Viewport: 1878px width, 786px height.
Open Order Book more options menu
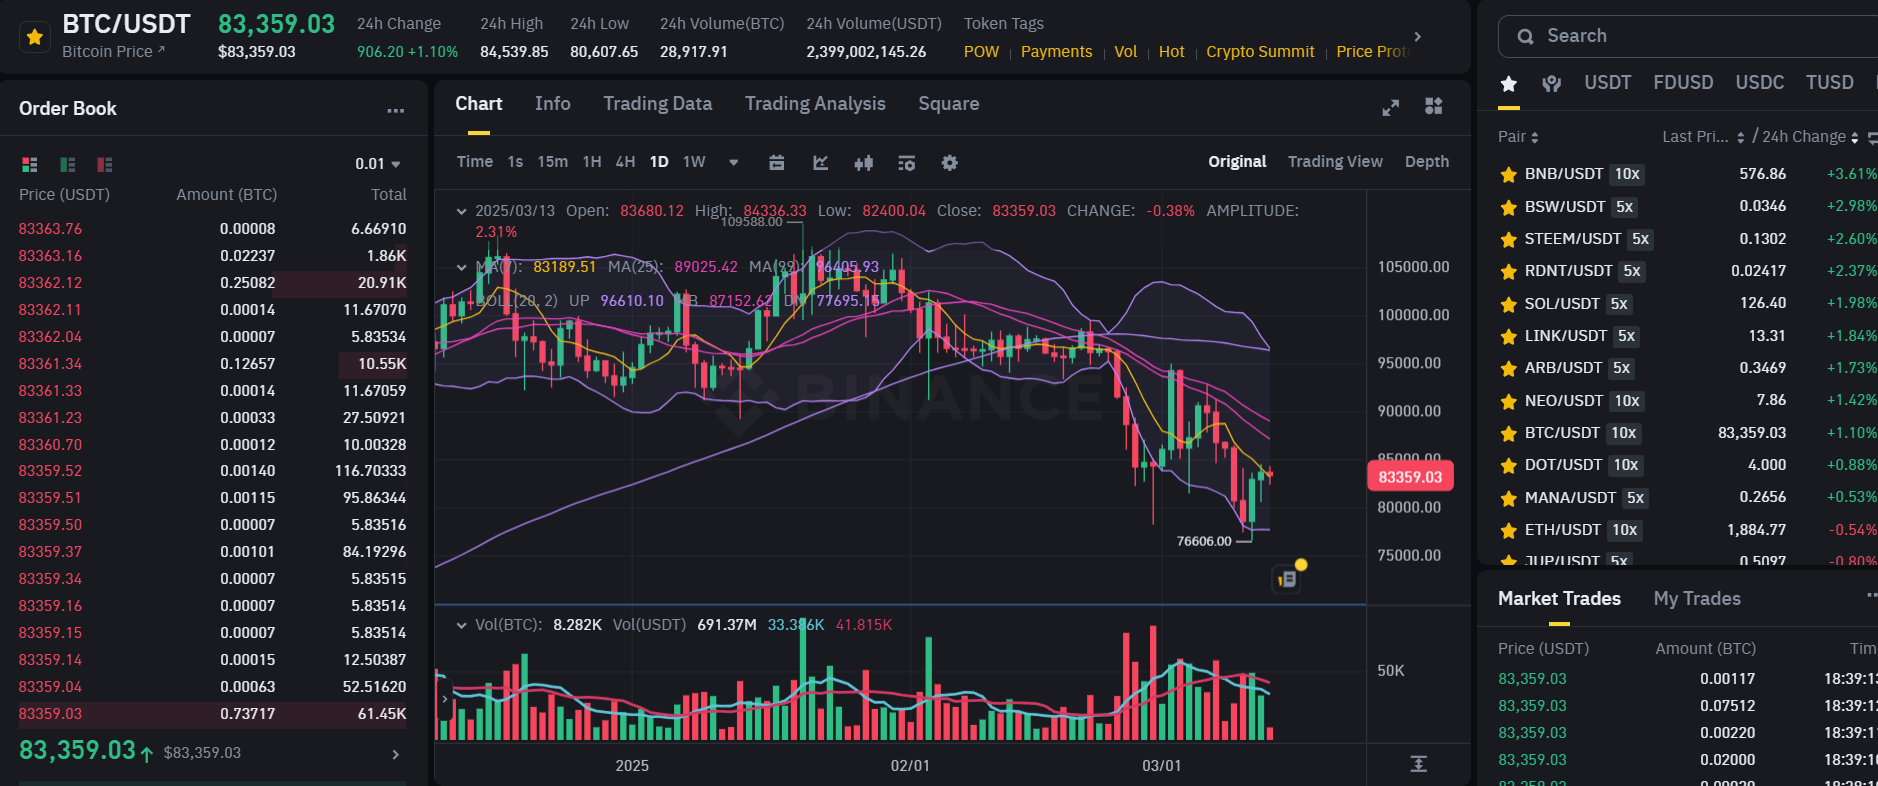pos(396,110)
